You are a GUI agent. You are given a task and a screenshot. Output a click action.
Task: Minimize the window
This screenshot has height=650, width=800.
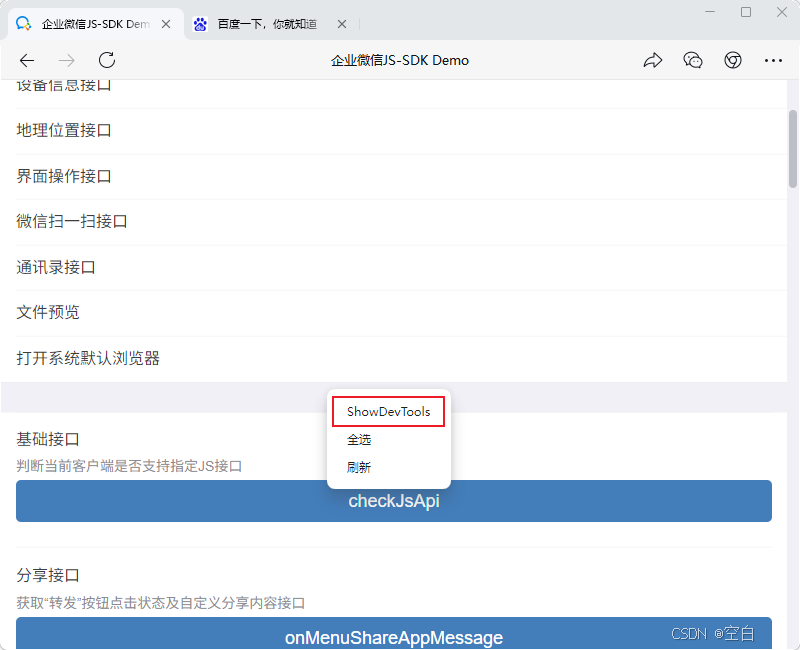pos(710,11)
